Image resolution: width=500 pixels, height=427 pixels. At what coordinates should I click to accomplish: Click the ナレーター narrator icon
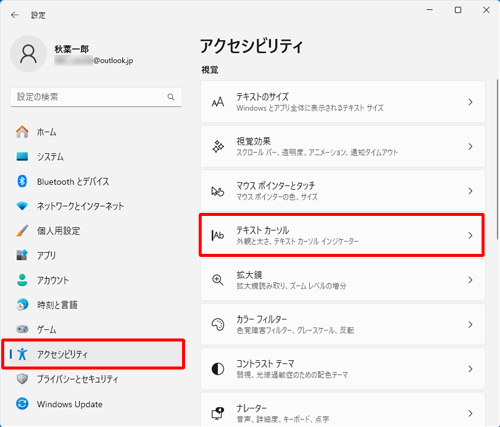click(x=218, y=413)
